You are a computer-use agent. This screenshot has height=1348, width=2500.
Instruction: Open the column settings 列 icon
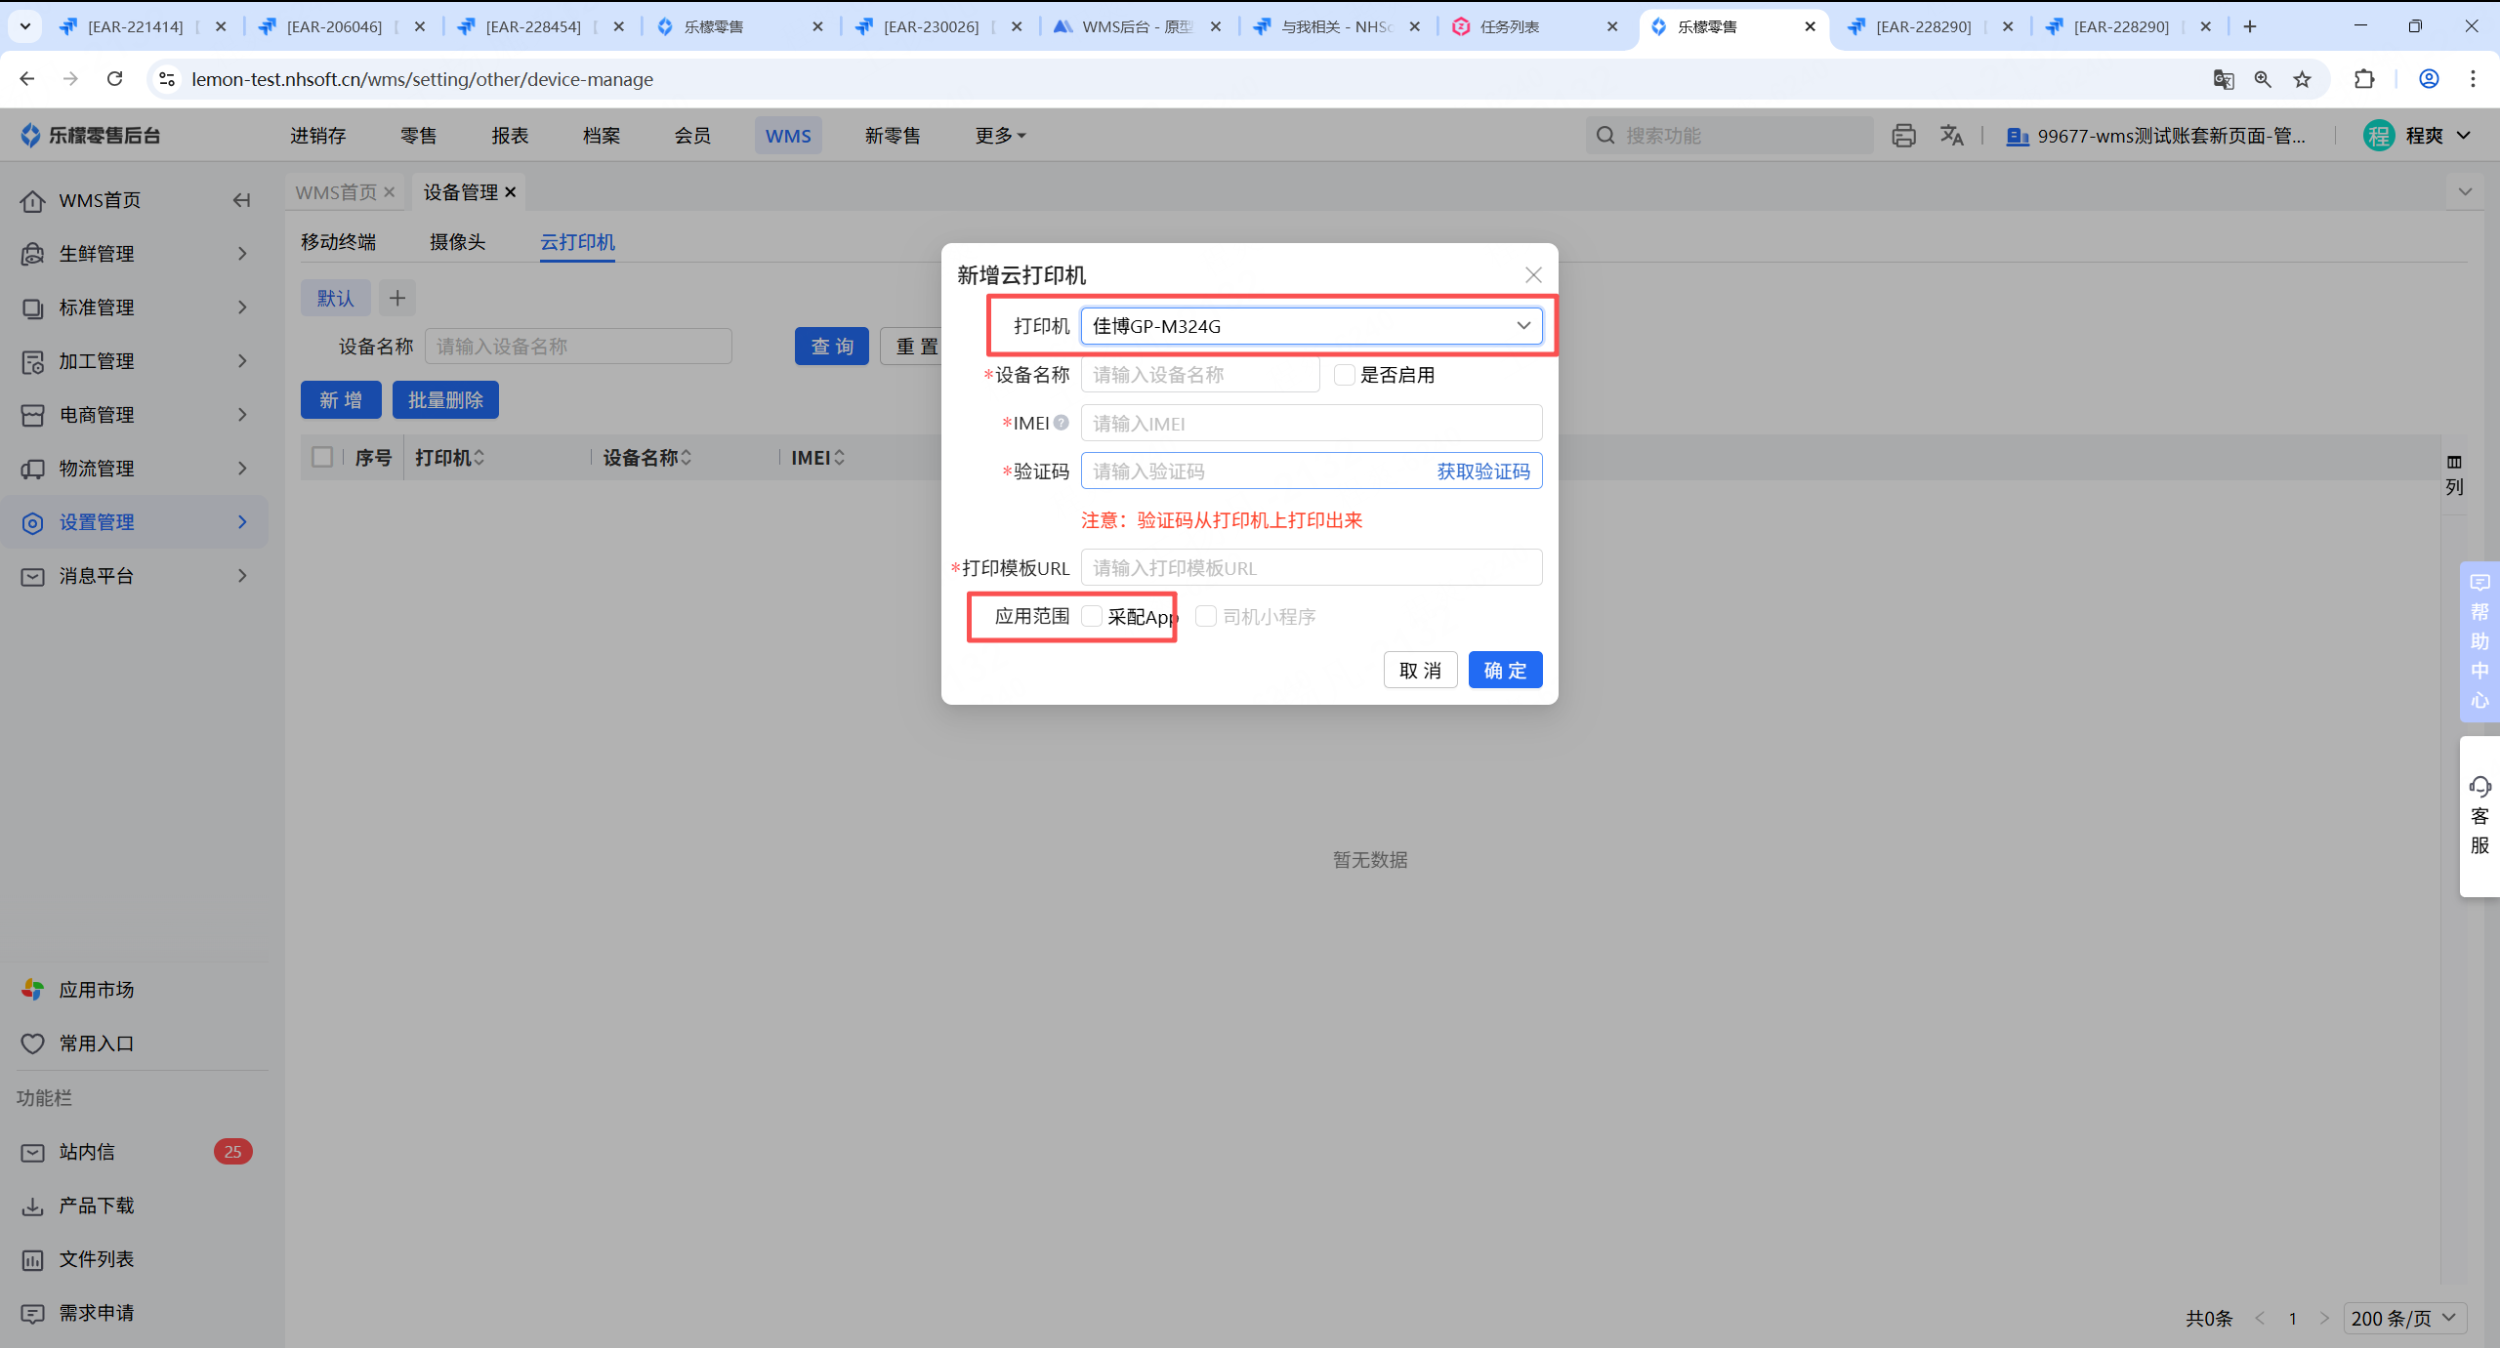[2454, 474]
